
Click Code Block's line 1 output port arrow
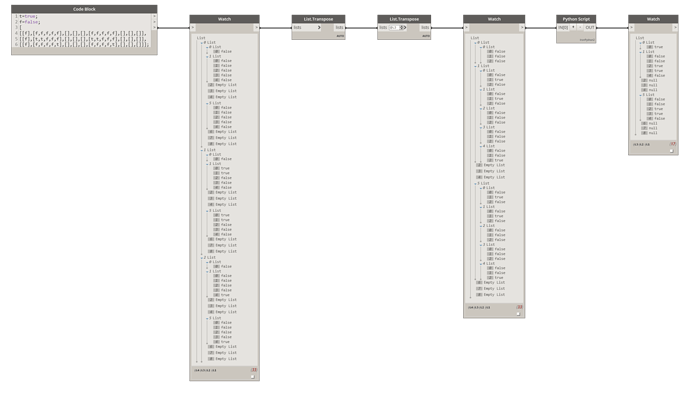click(154, 16)
